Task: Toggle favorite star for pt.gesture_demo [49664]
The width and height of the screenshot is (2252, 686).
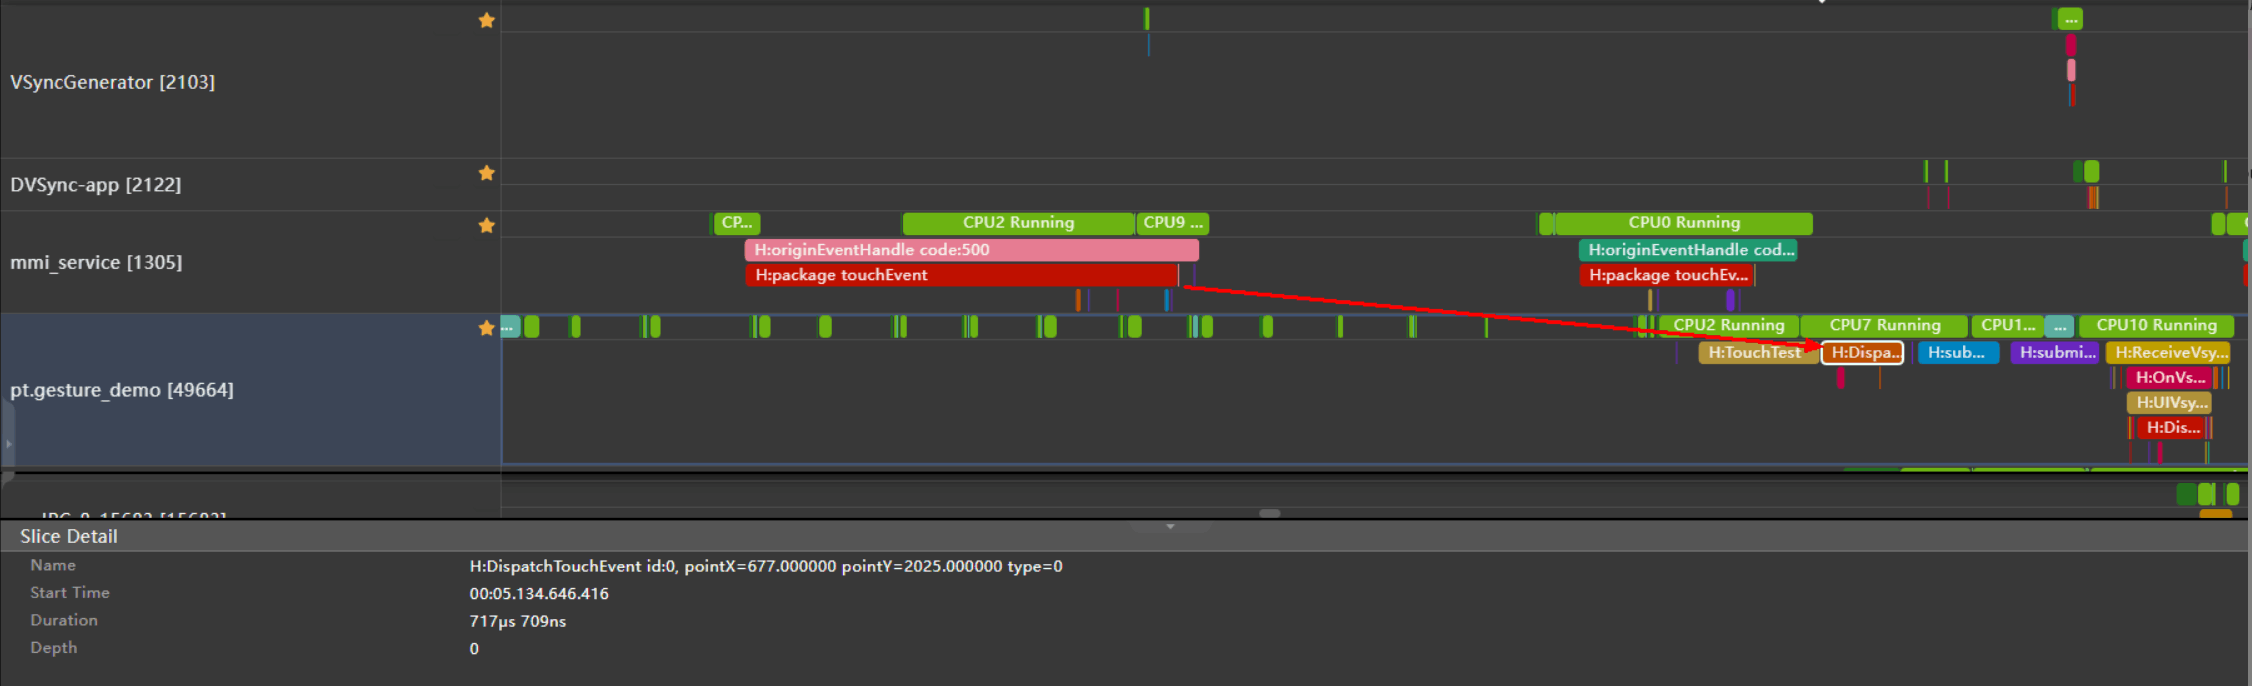Action: tap(487, 328)
